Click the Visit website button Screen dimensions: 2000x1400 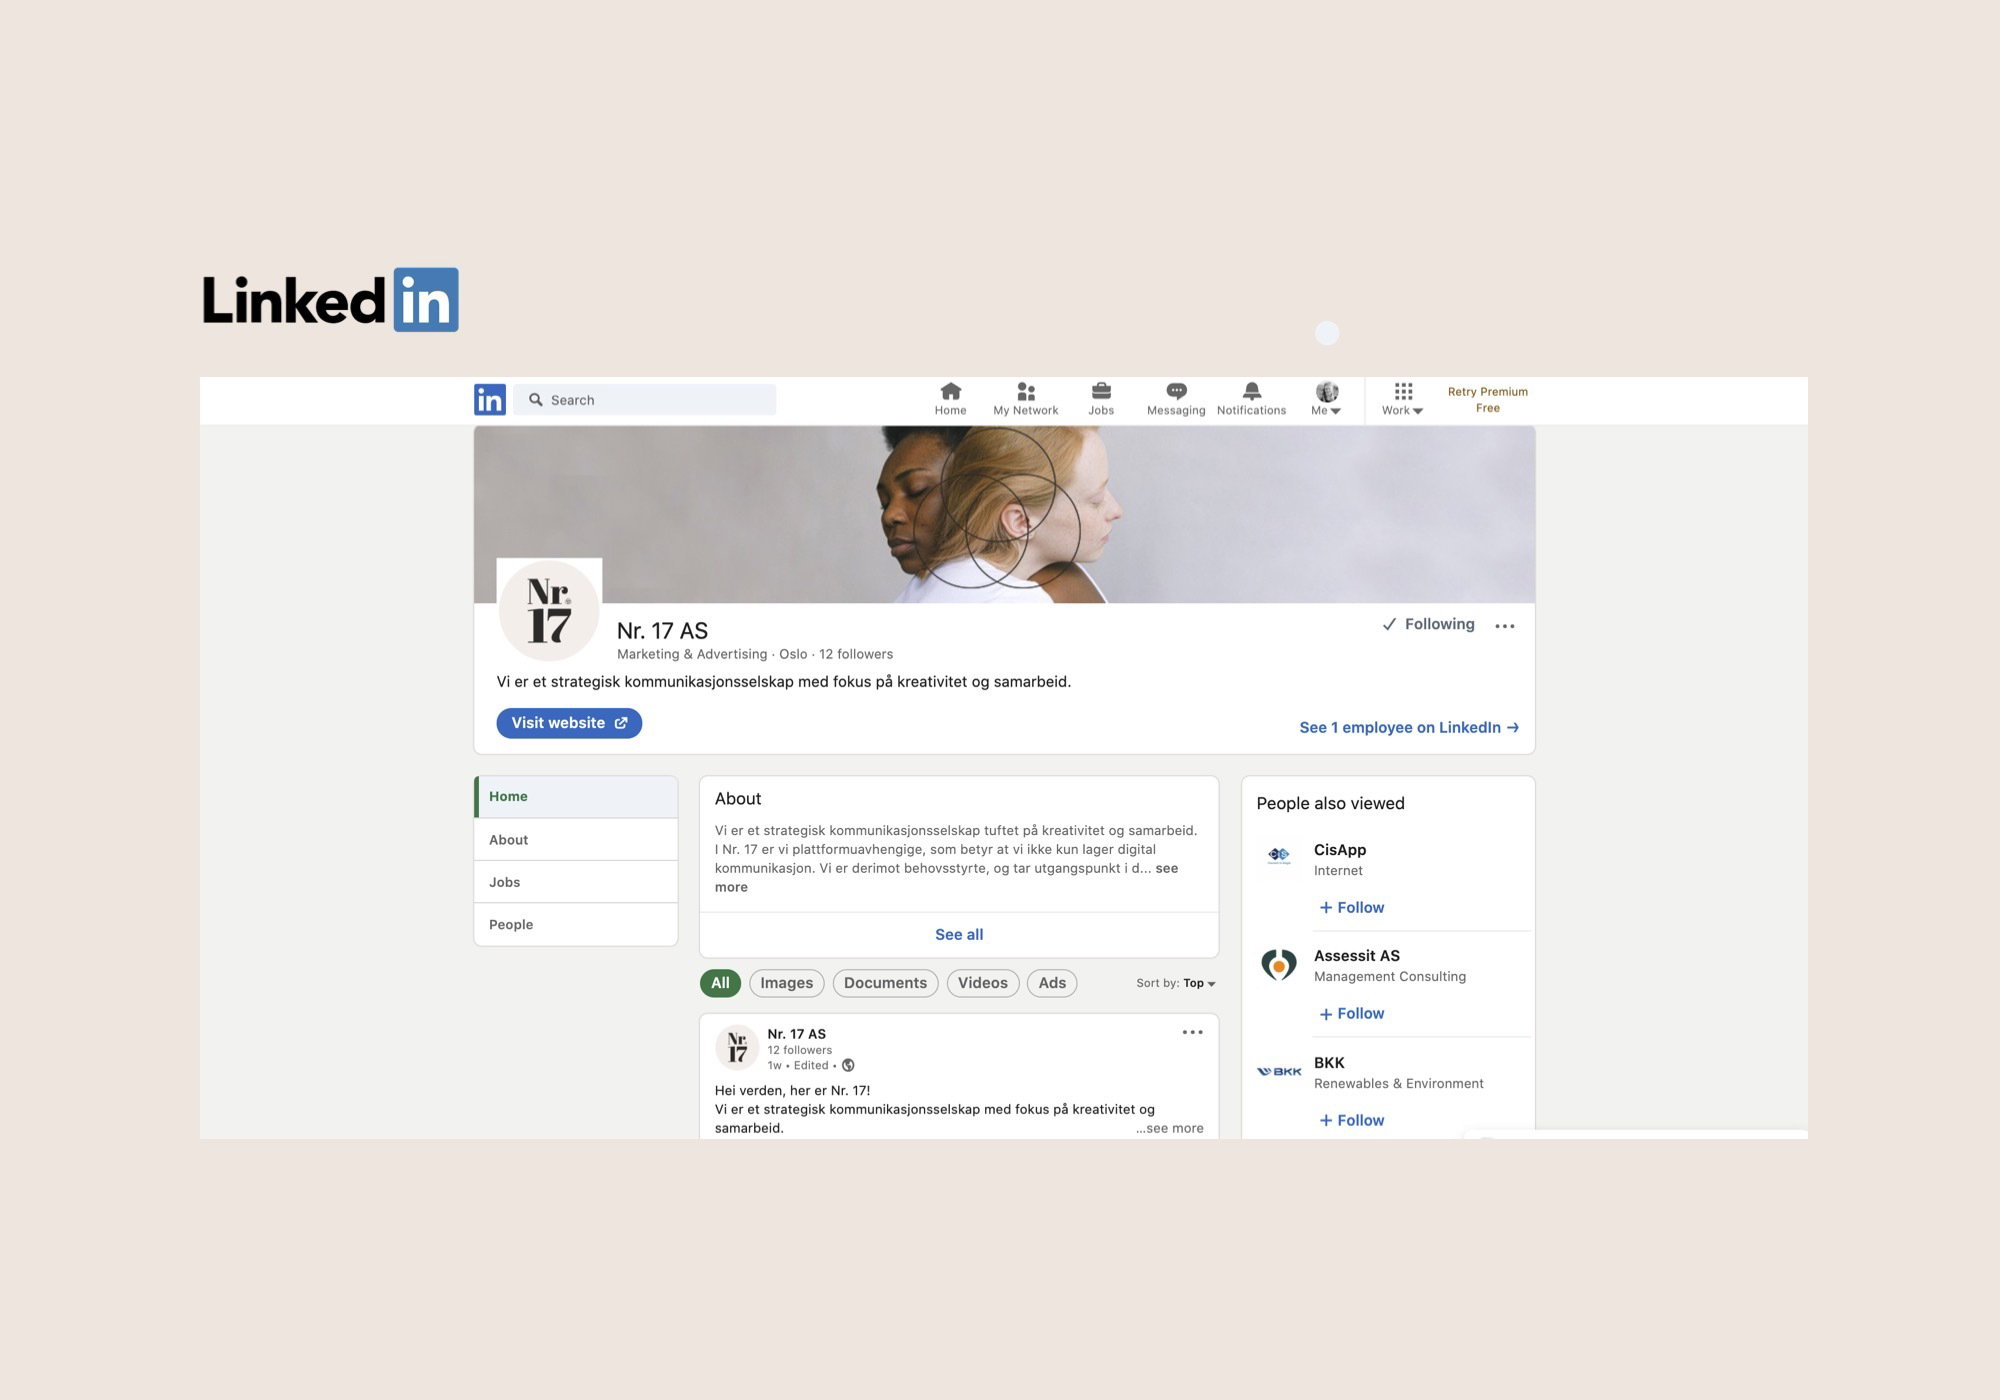click(569, 723)
